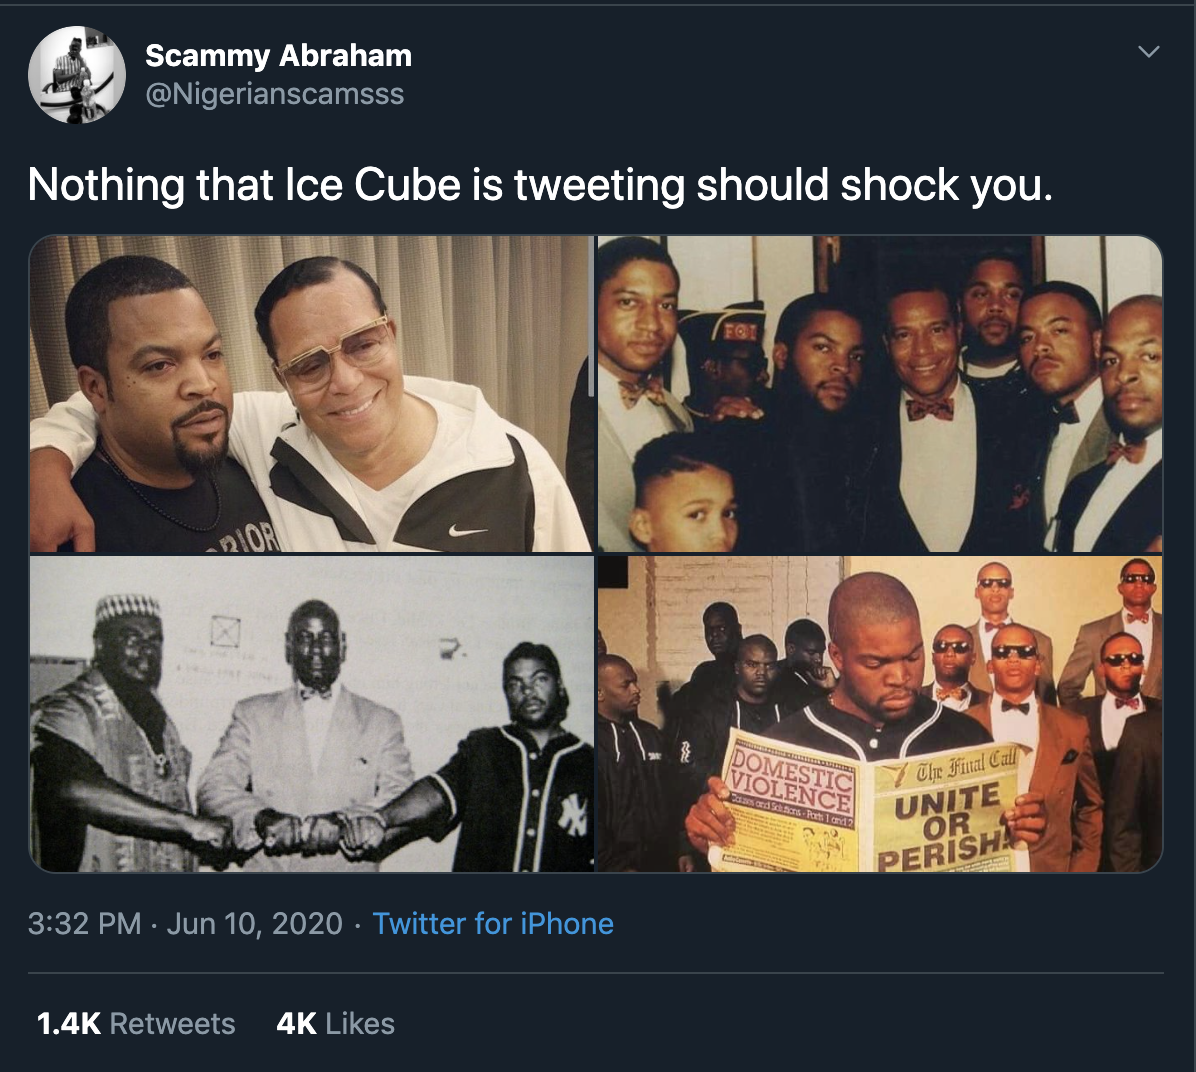
Task: Click the @Nigerianscamsss handle
Action: [x=274, y=94]
